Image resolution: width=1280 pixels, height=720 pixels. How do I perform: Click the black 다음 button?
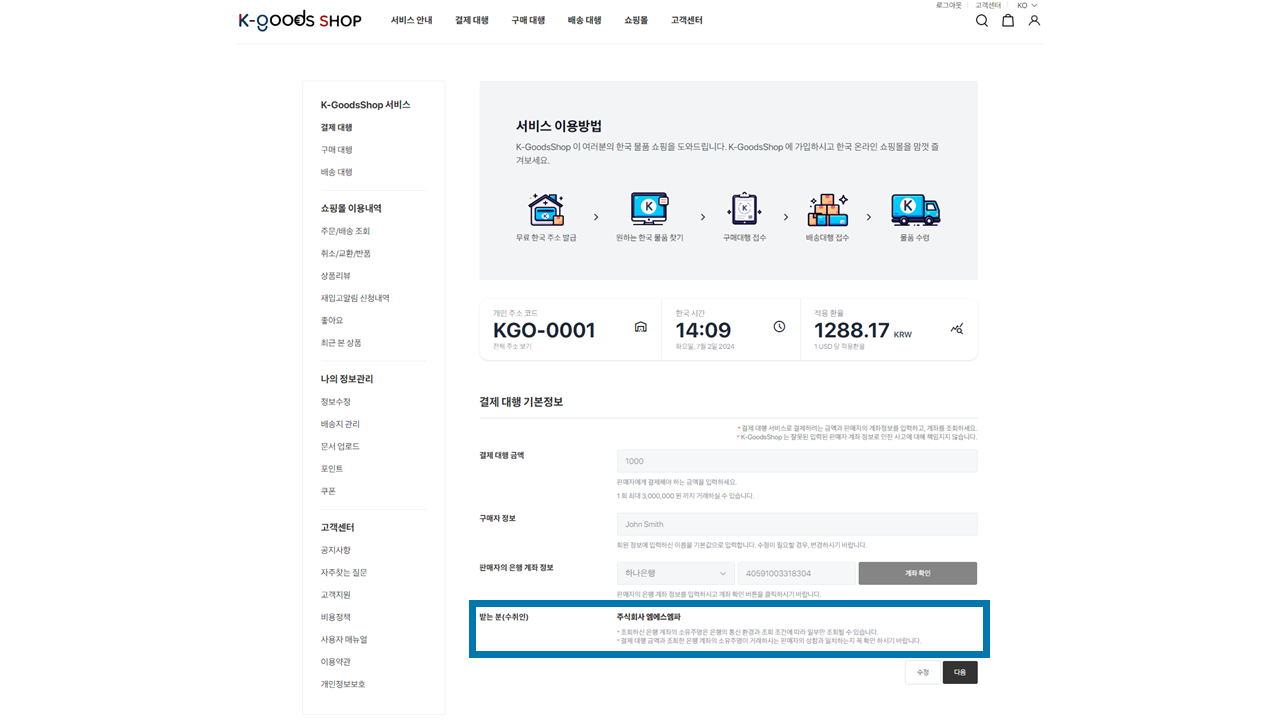tap(959, 672)
